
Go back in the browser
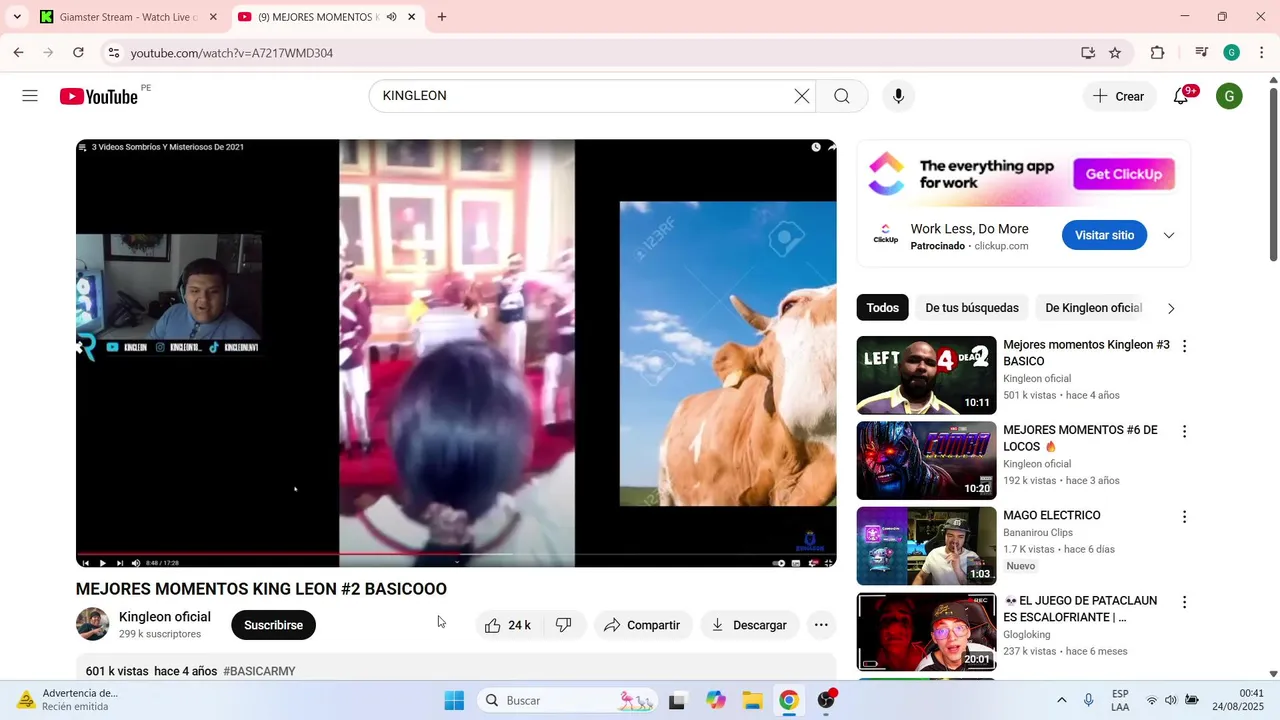tap(18, 53)
